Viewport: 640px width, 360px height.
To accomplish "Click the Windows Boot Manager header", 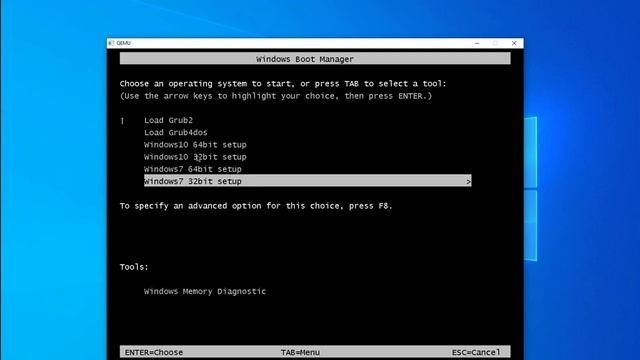I will click(x=315, y=59).
